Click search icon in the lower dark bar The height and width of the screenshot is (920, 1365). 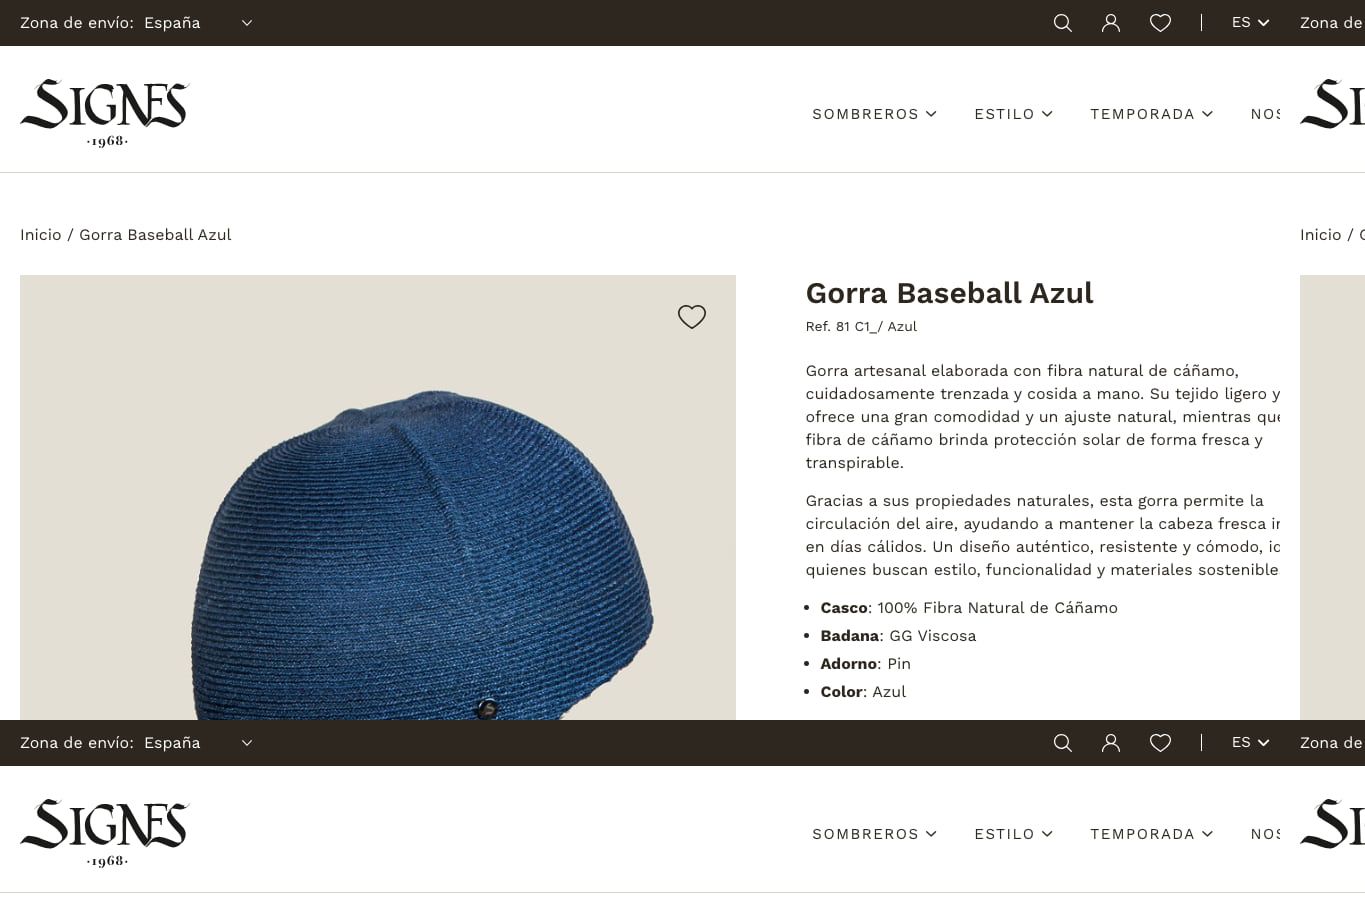click(x=1063, y=743)
